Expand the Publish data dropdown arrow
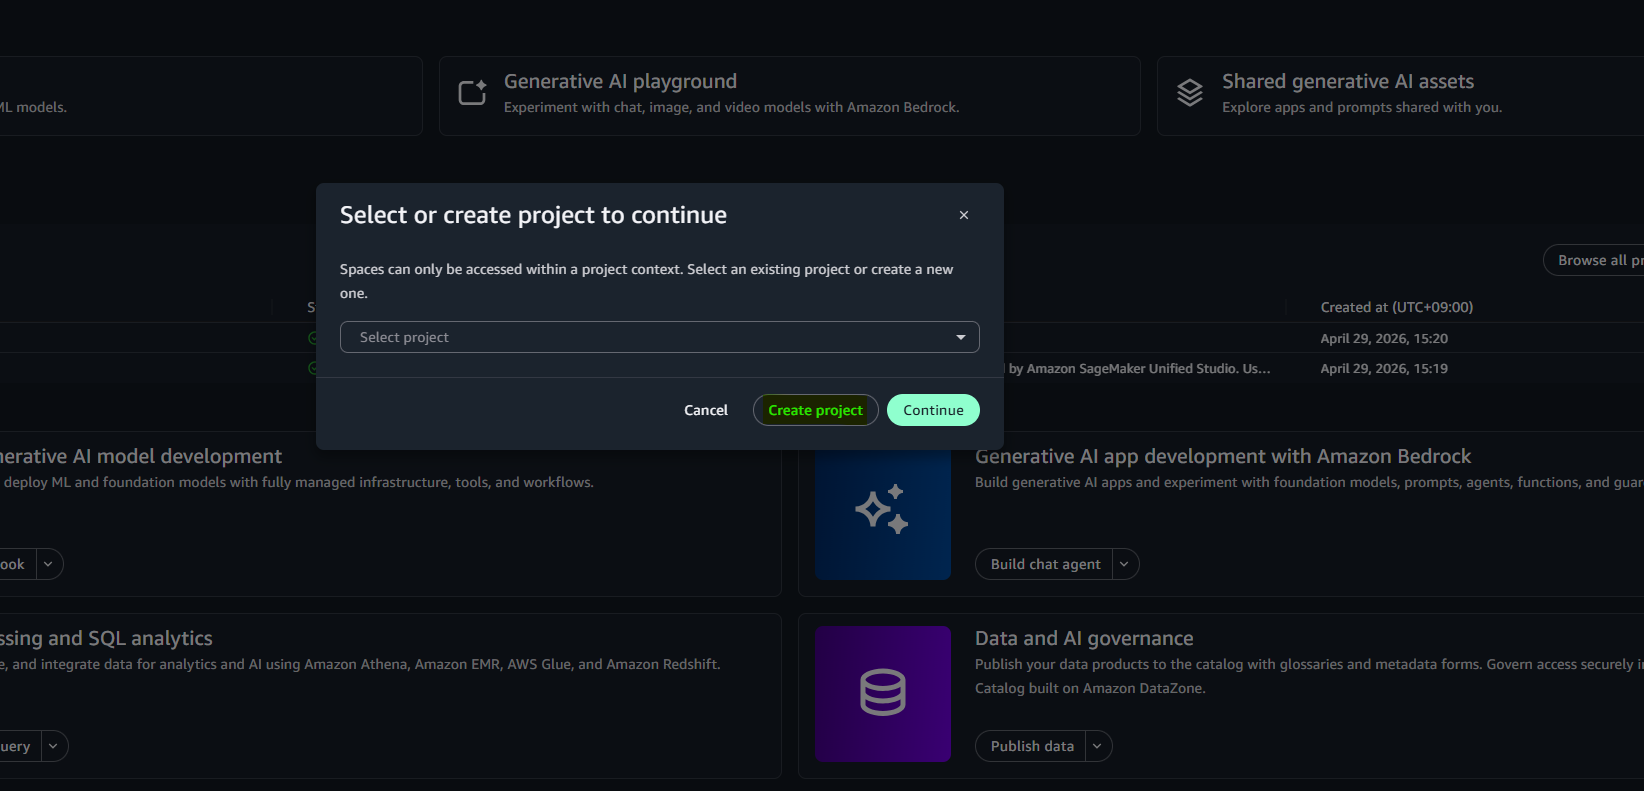Viewport: 1644px width, 791px height. pyautogui.click(x=1098, y=746)
